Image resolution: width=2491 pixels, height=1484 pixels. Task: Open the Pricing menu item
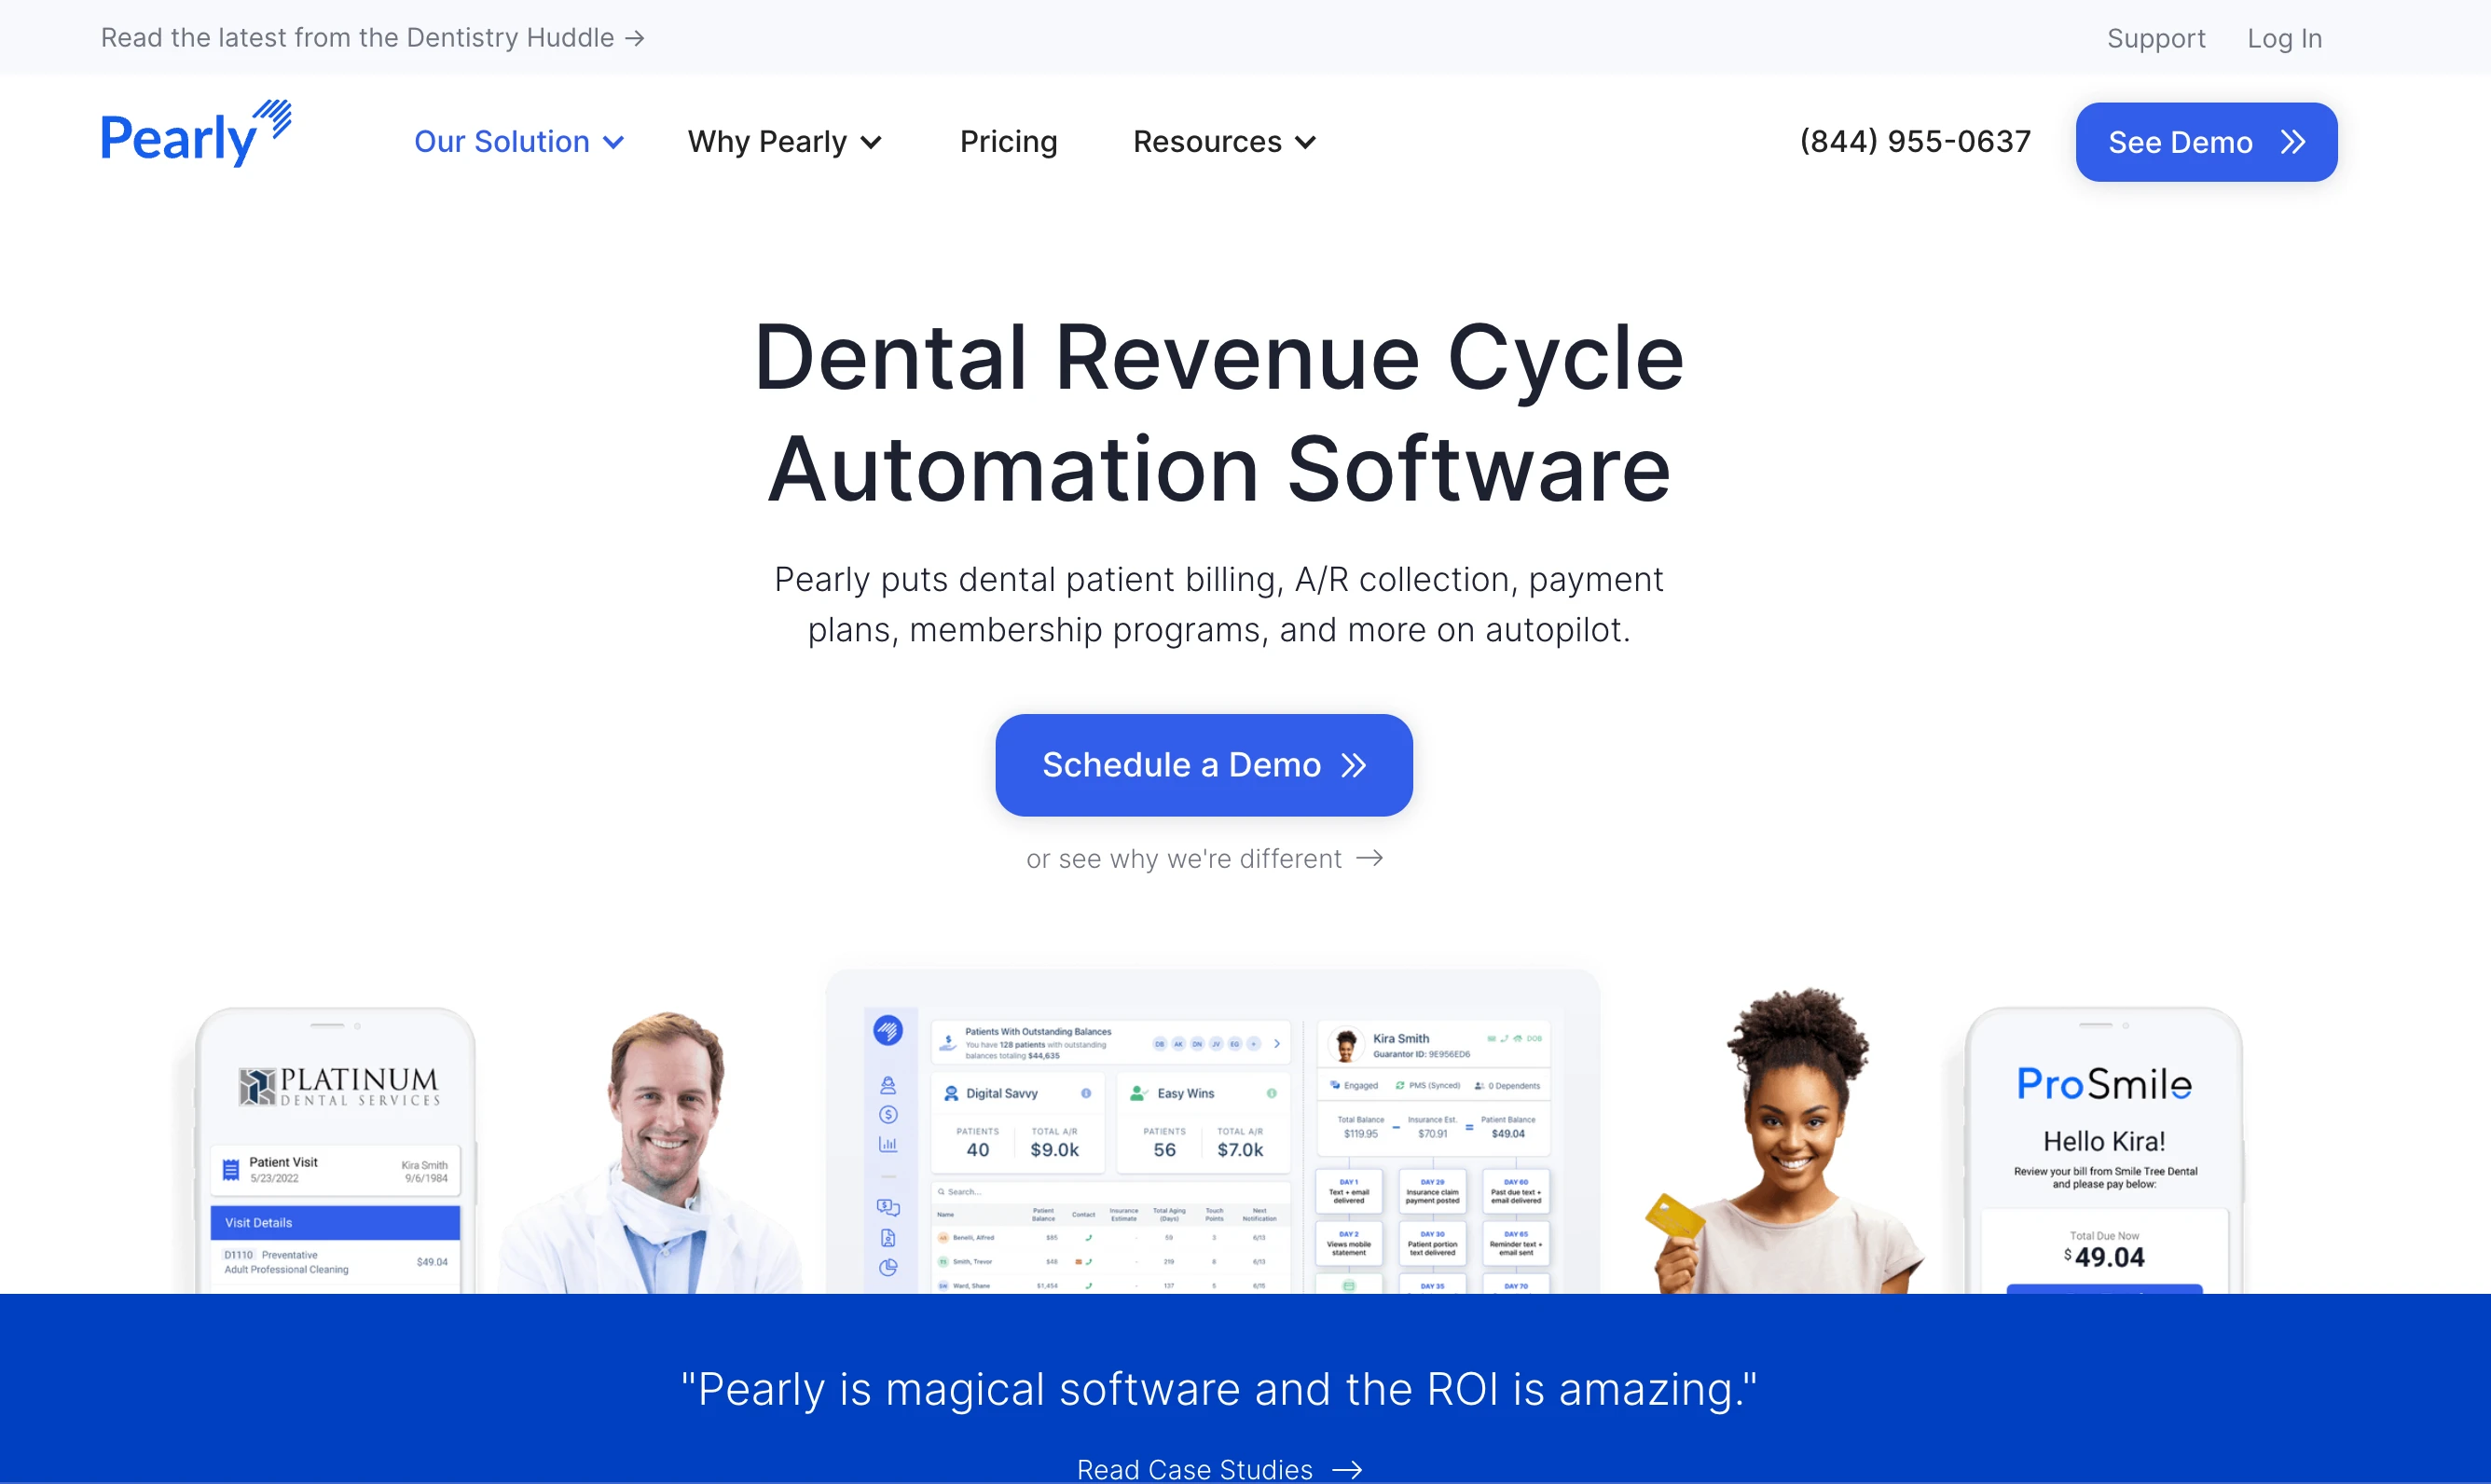(x=1009, y=142)
